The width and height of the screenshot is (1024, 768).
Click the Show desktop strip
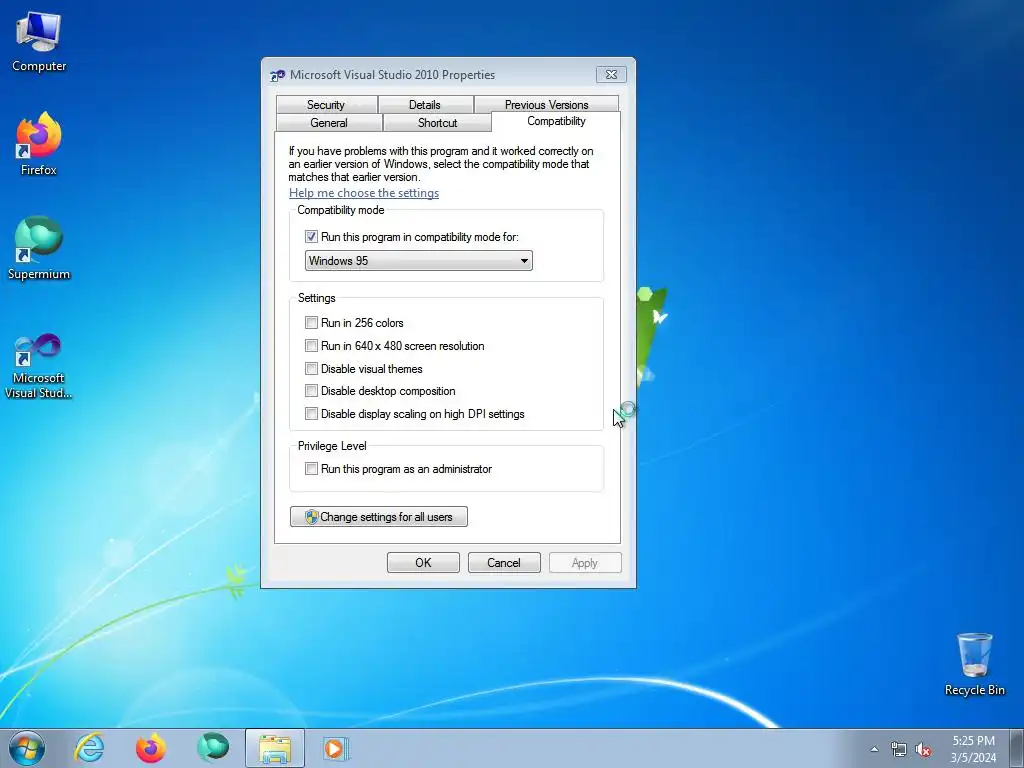1017,748
